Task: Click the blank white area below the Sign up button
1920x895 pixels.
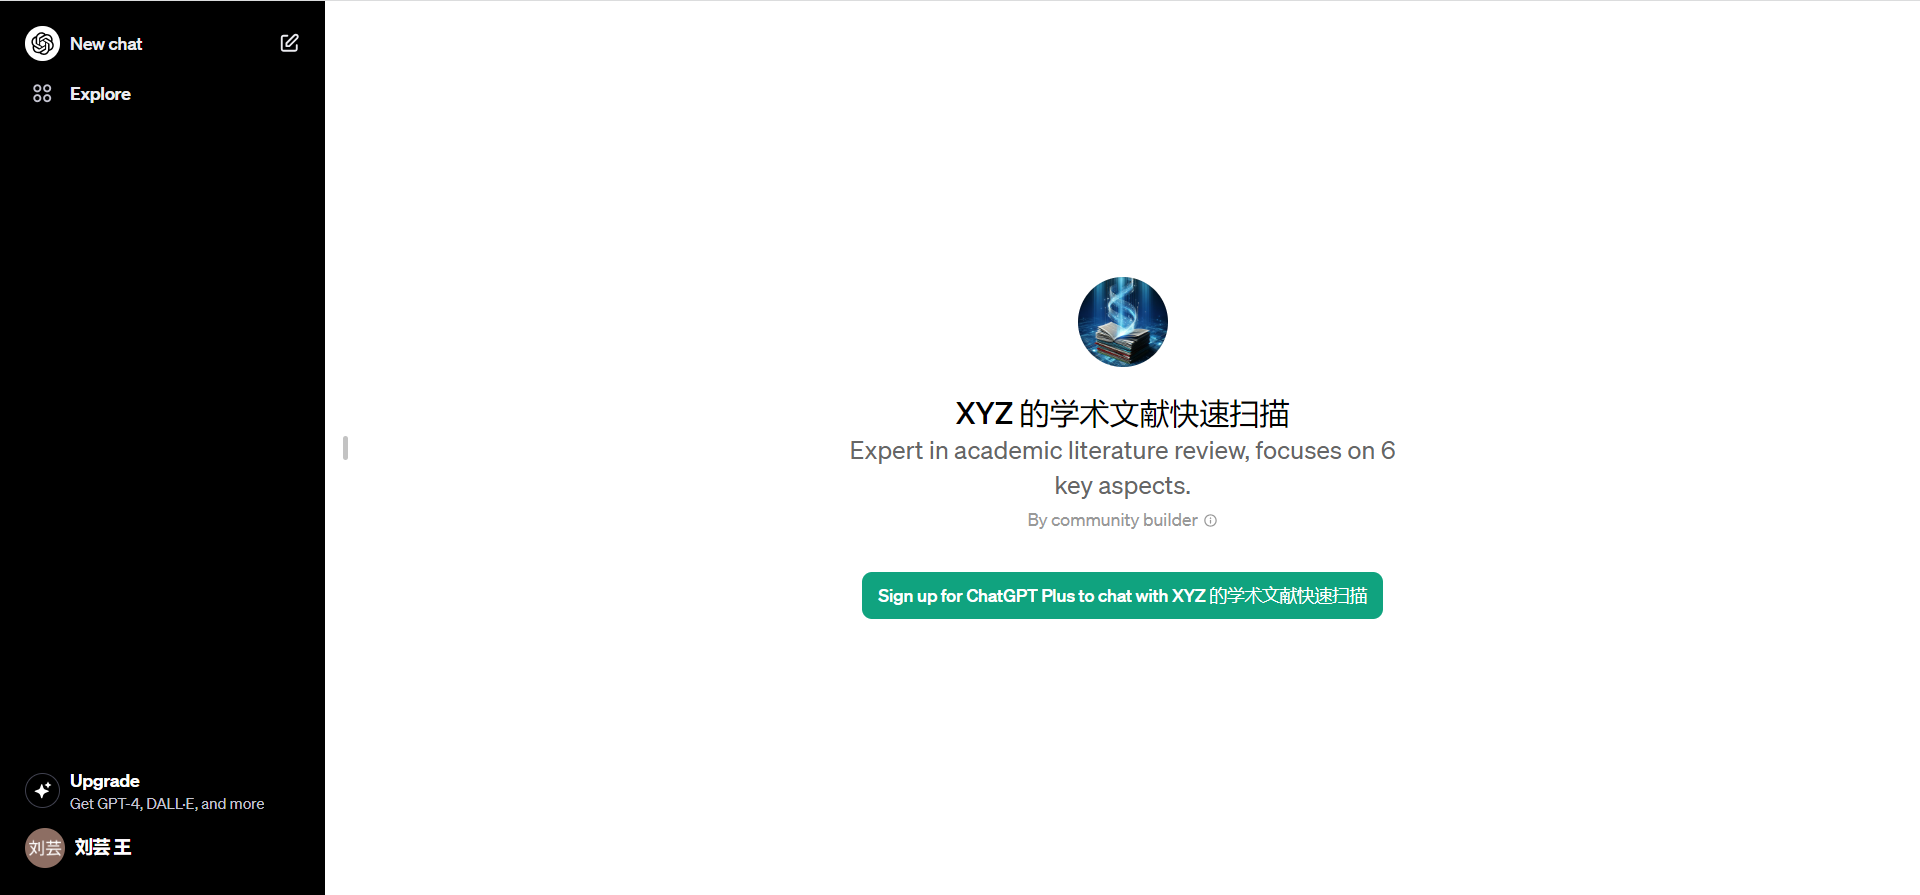Action: pos(1122,750)
